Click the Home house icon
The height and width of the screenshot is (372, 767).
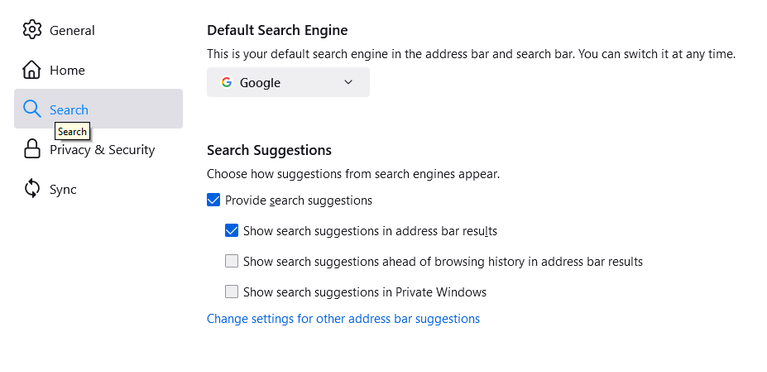point(32,70)
